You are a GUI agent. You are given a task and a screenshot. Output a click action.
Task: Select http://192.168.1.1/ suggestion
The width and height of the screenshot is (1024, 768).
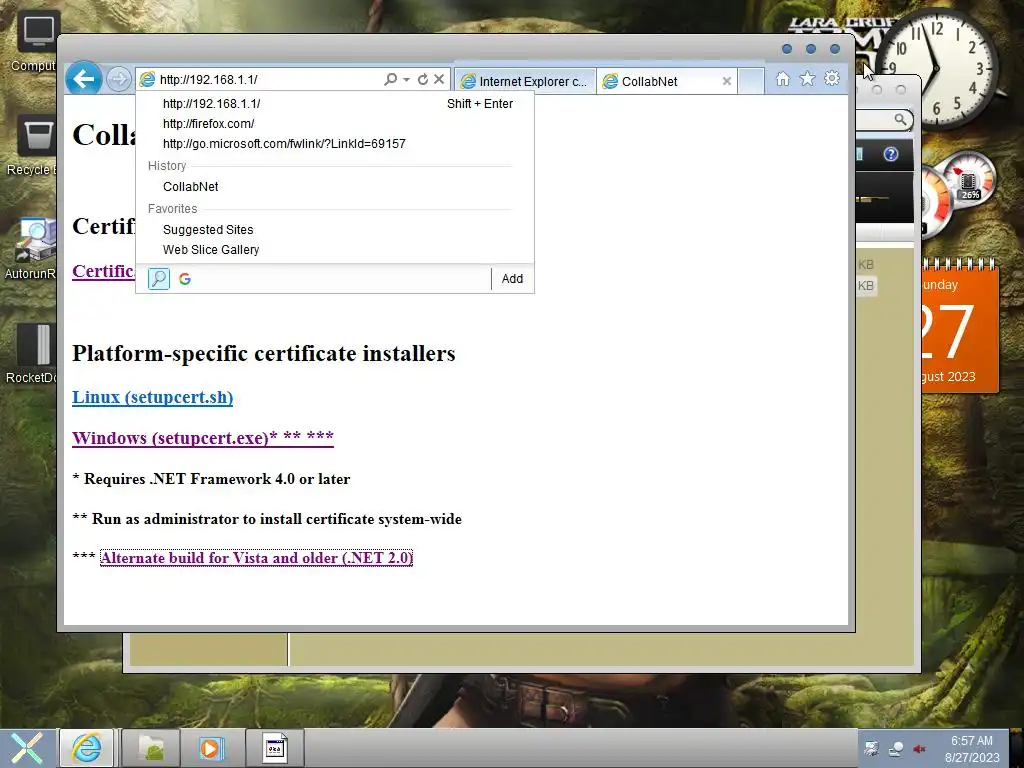(334, 103)
